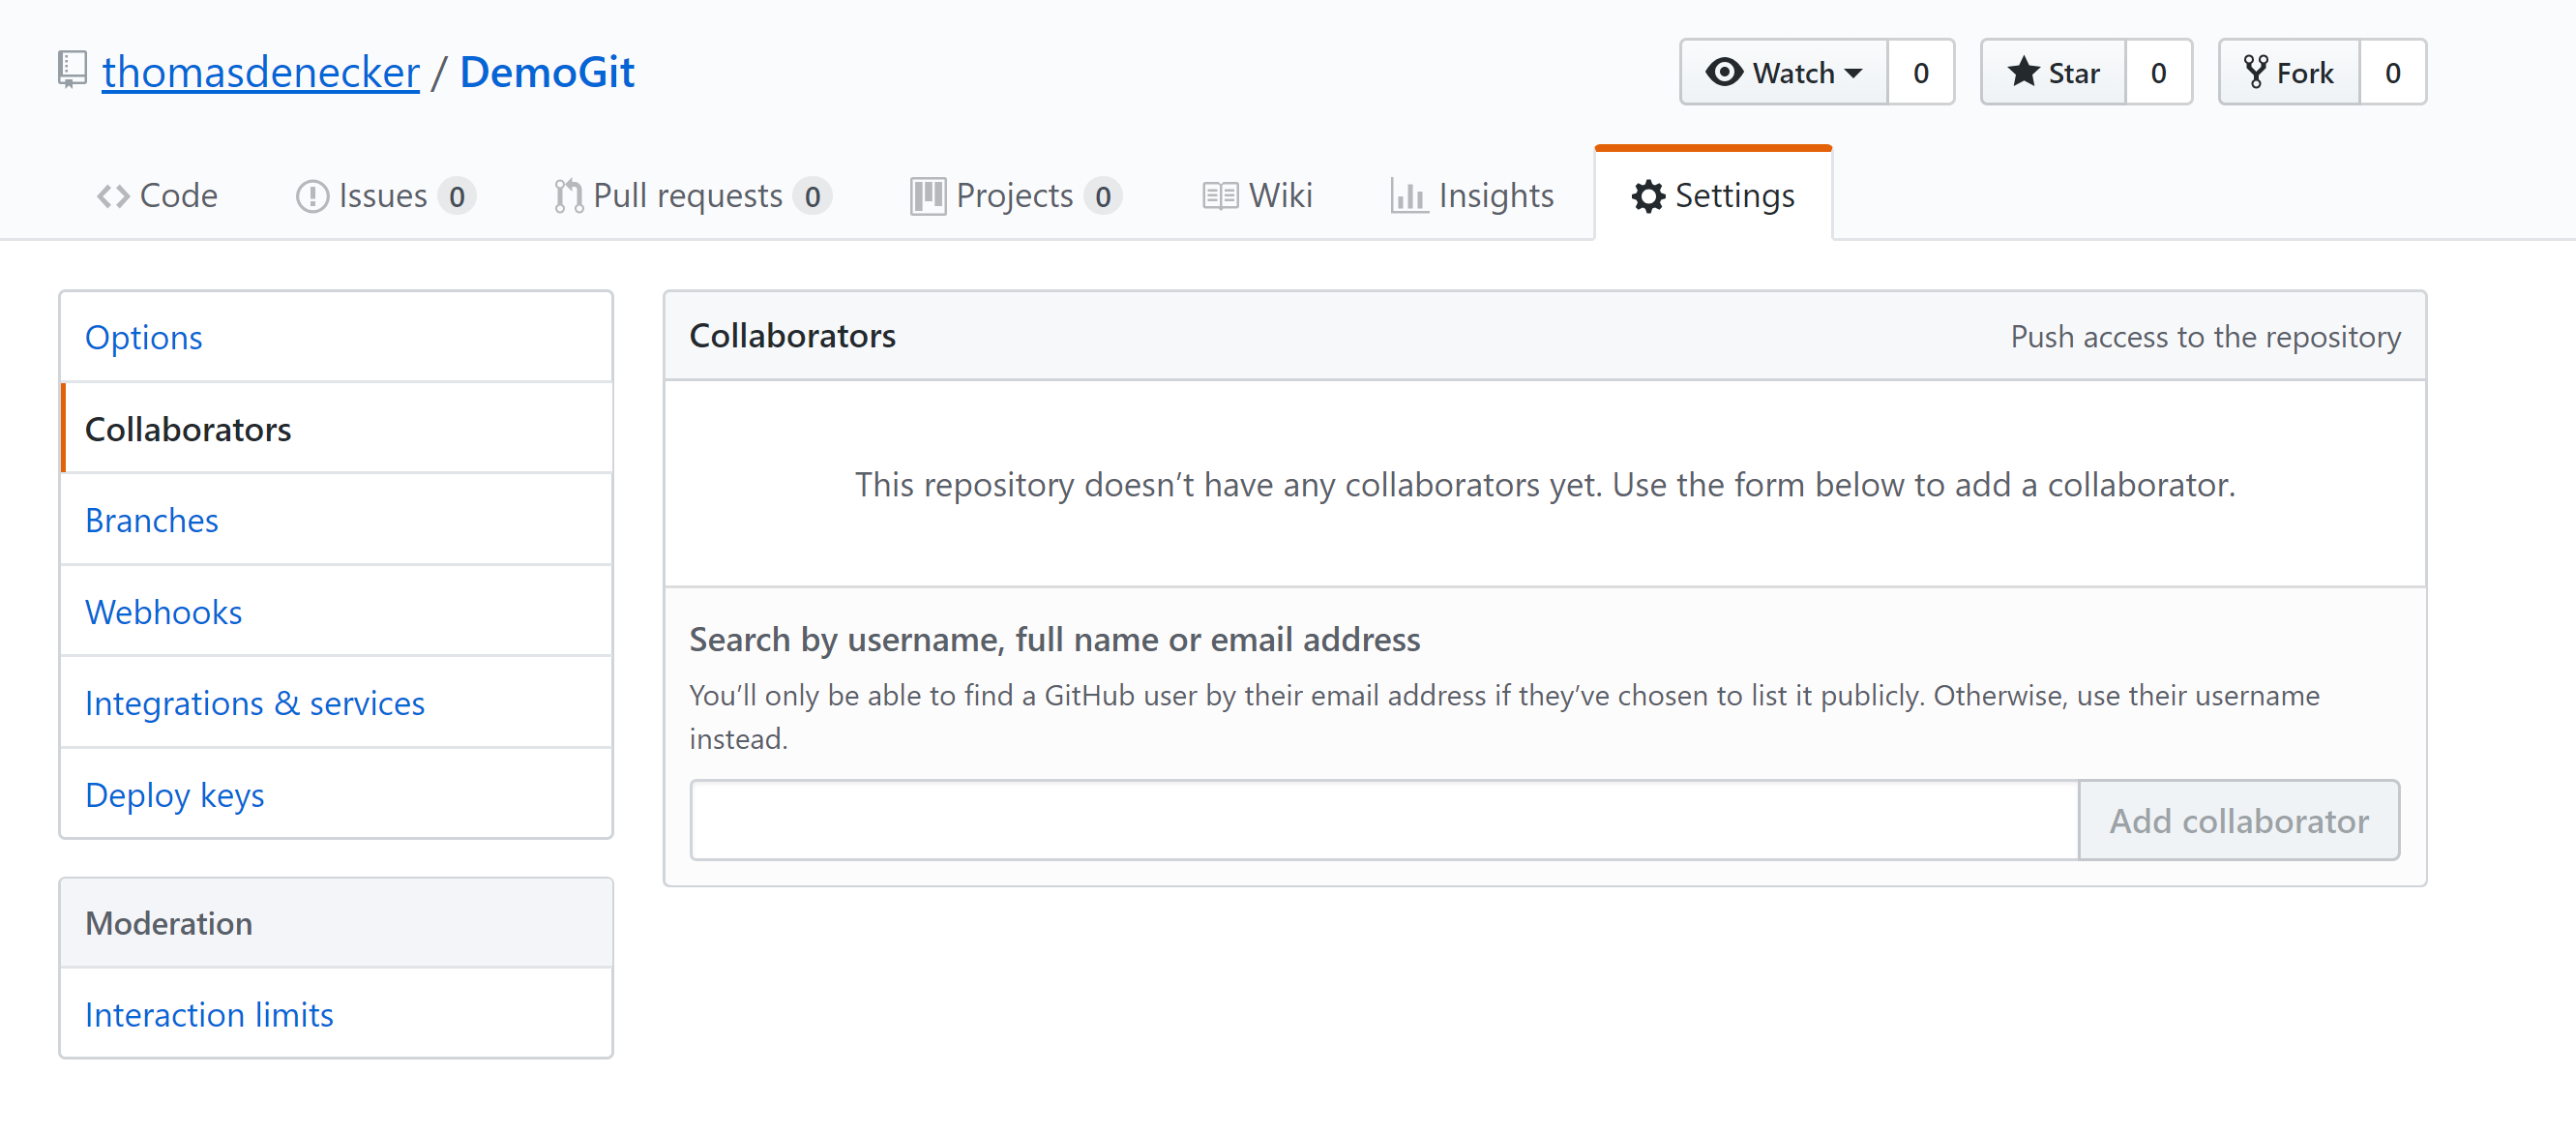
Task: Click the Projects board icon
Action: click(x=927, y=197)
